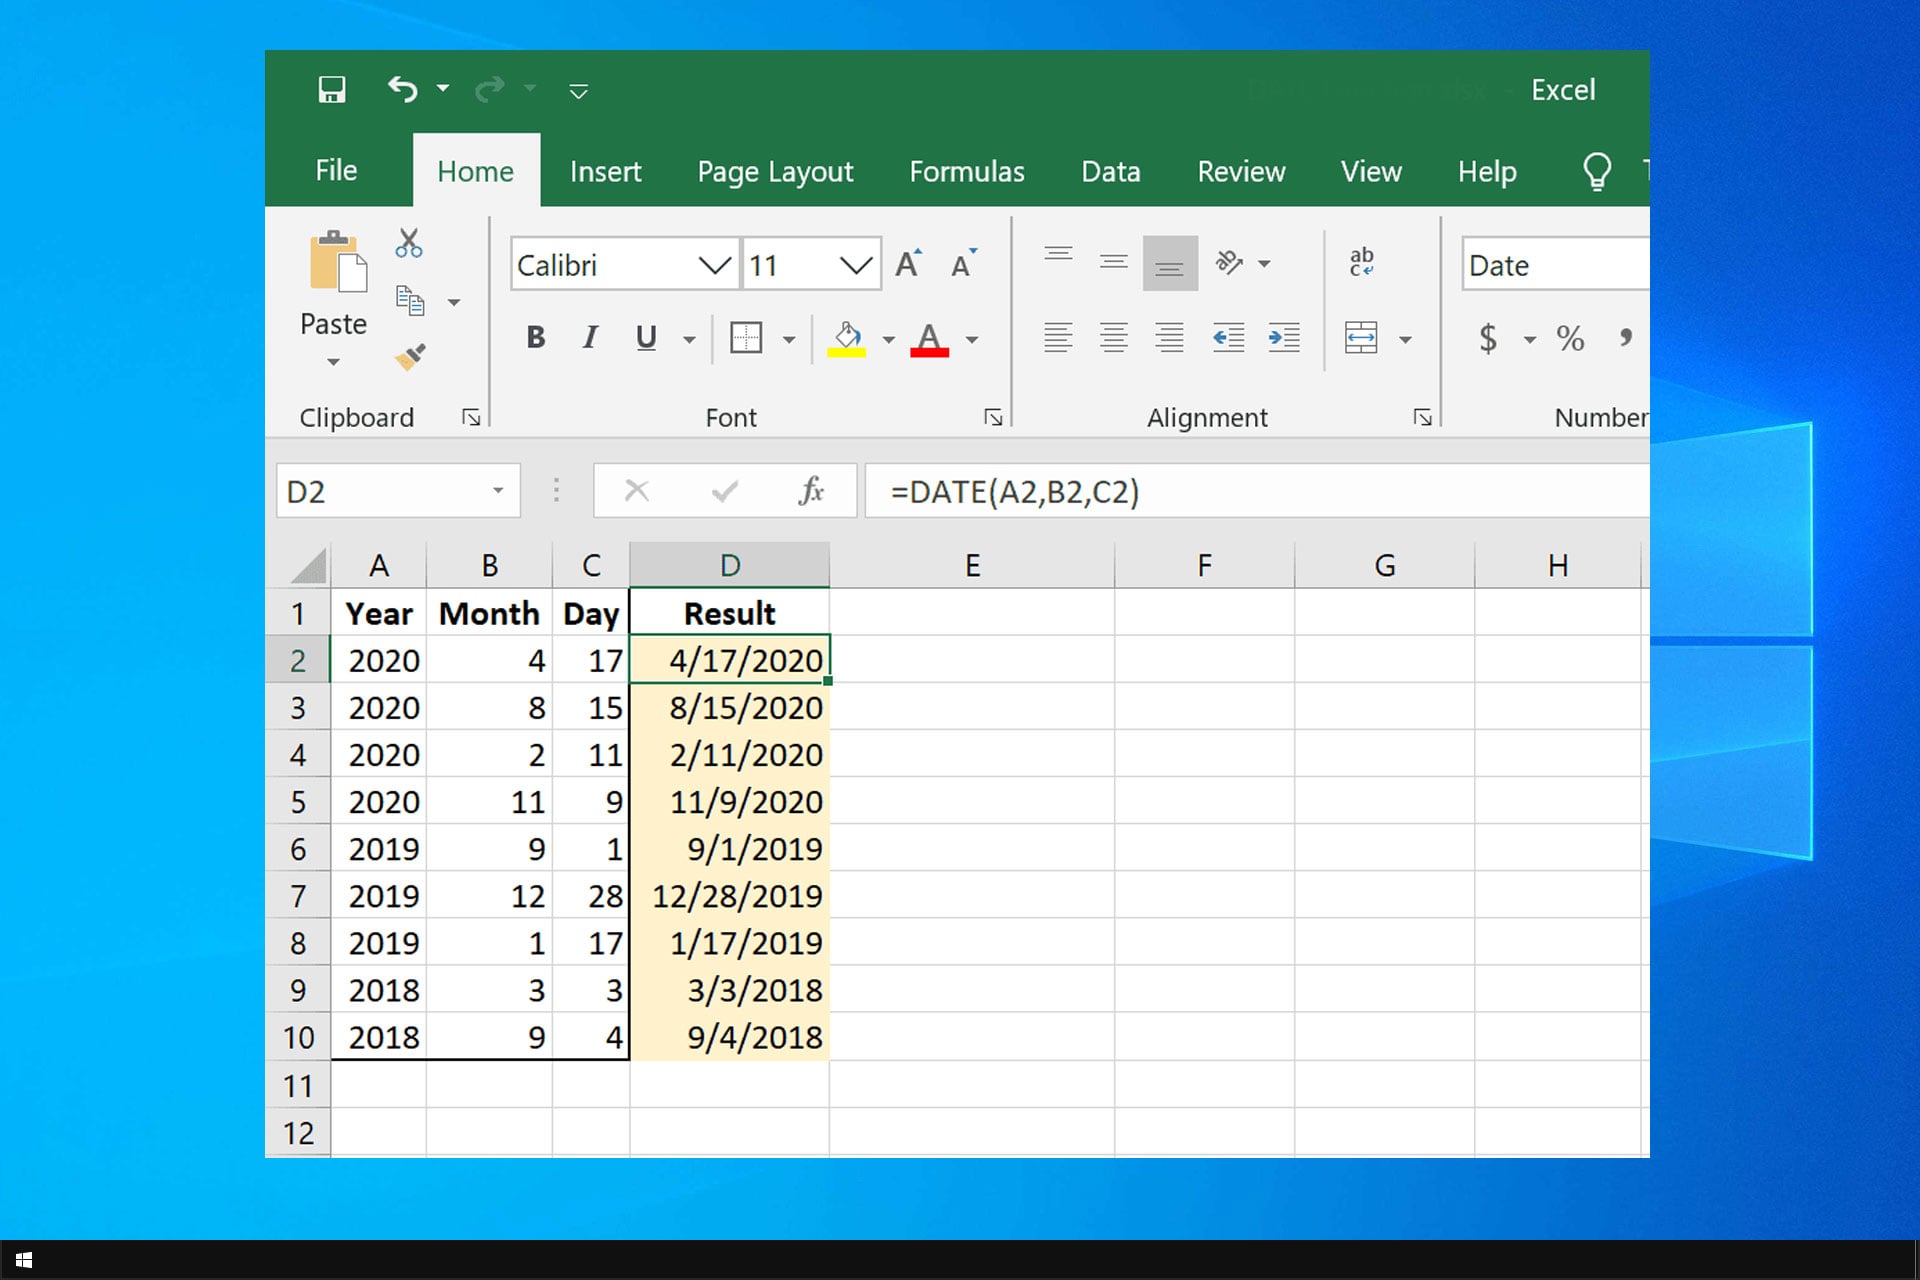The height and width of the screenshot is (1280, 1920).
Task: Click the Save icon in title bar
Action: [x=332, y=90]
